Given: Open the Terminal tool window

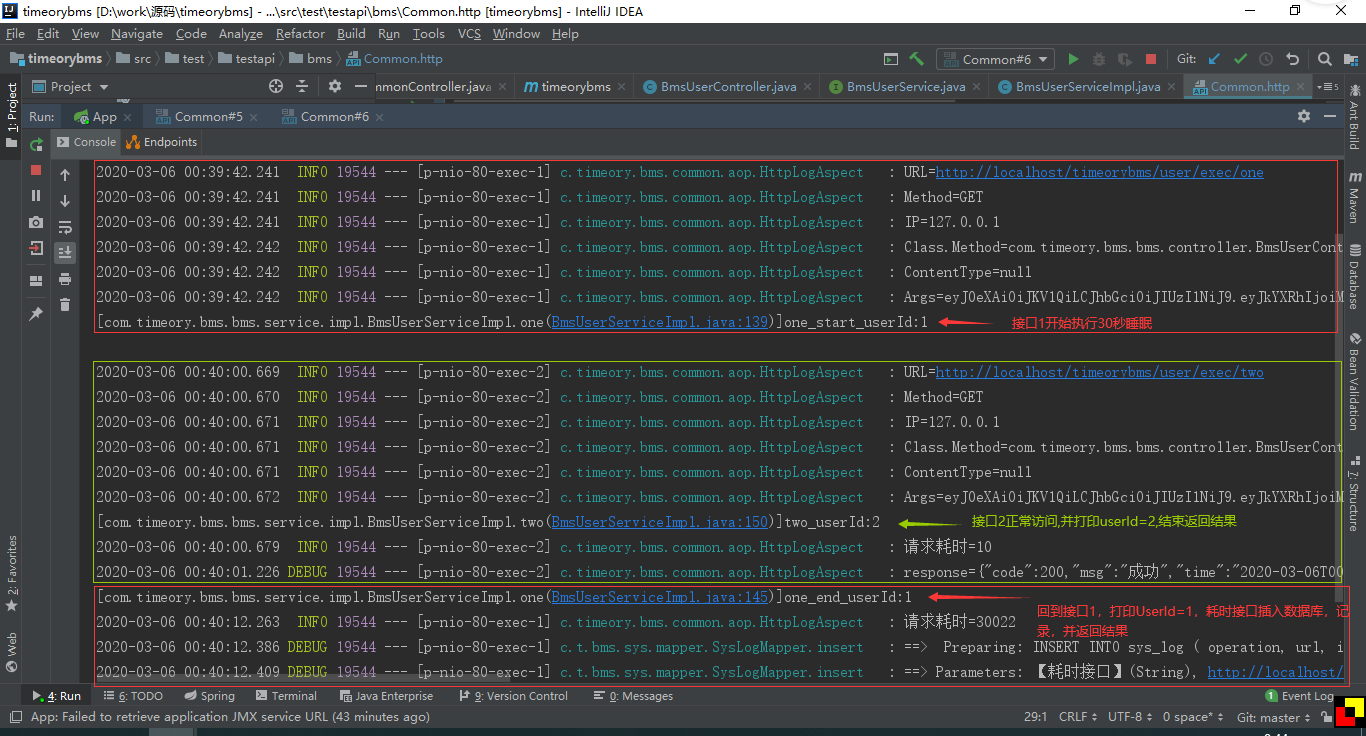Looking at the screenshot, I should (x=285, y=696).
